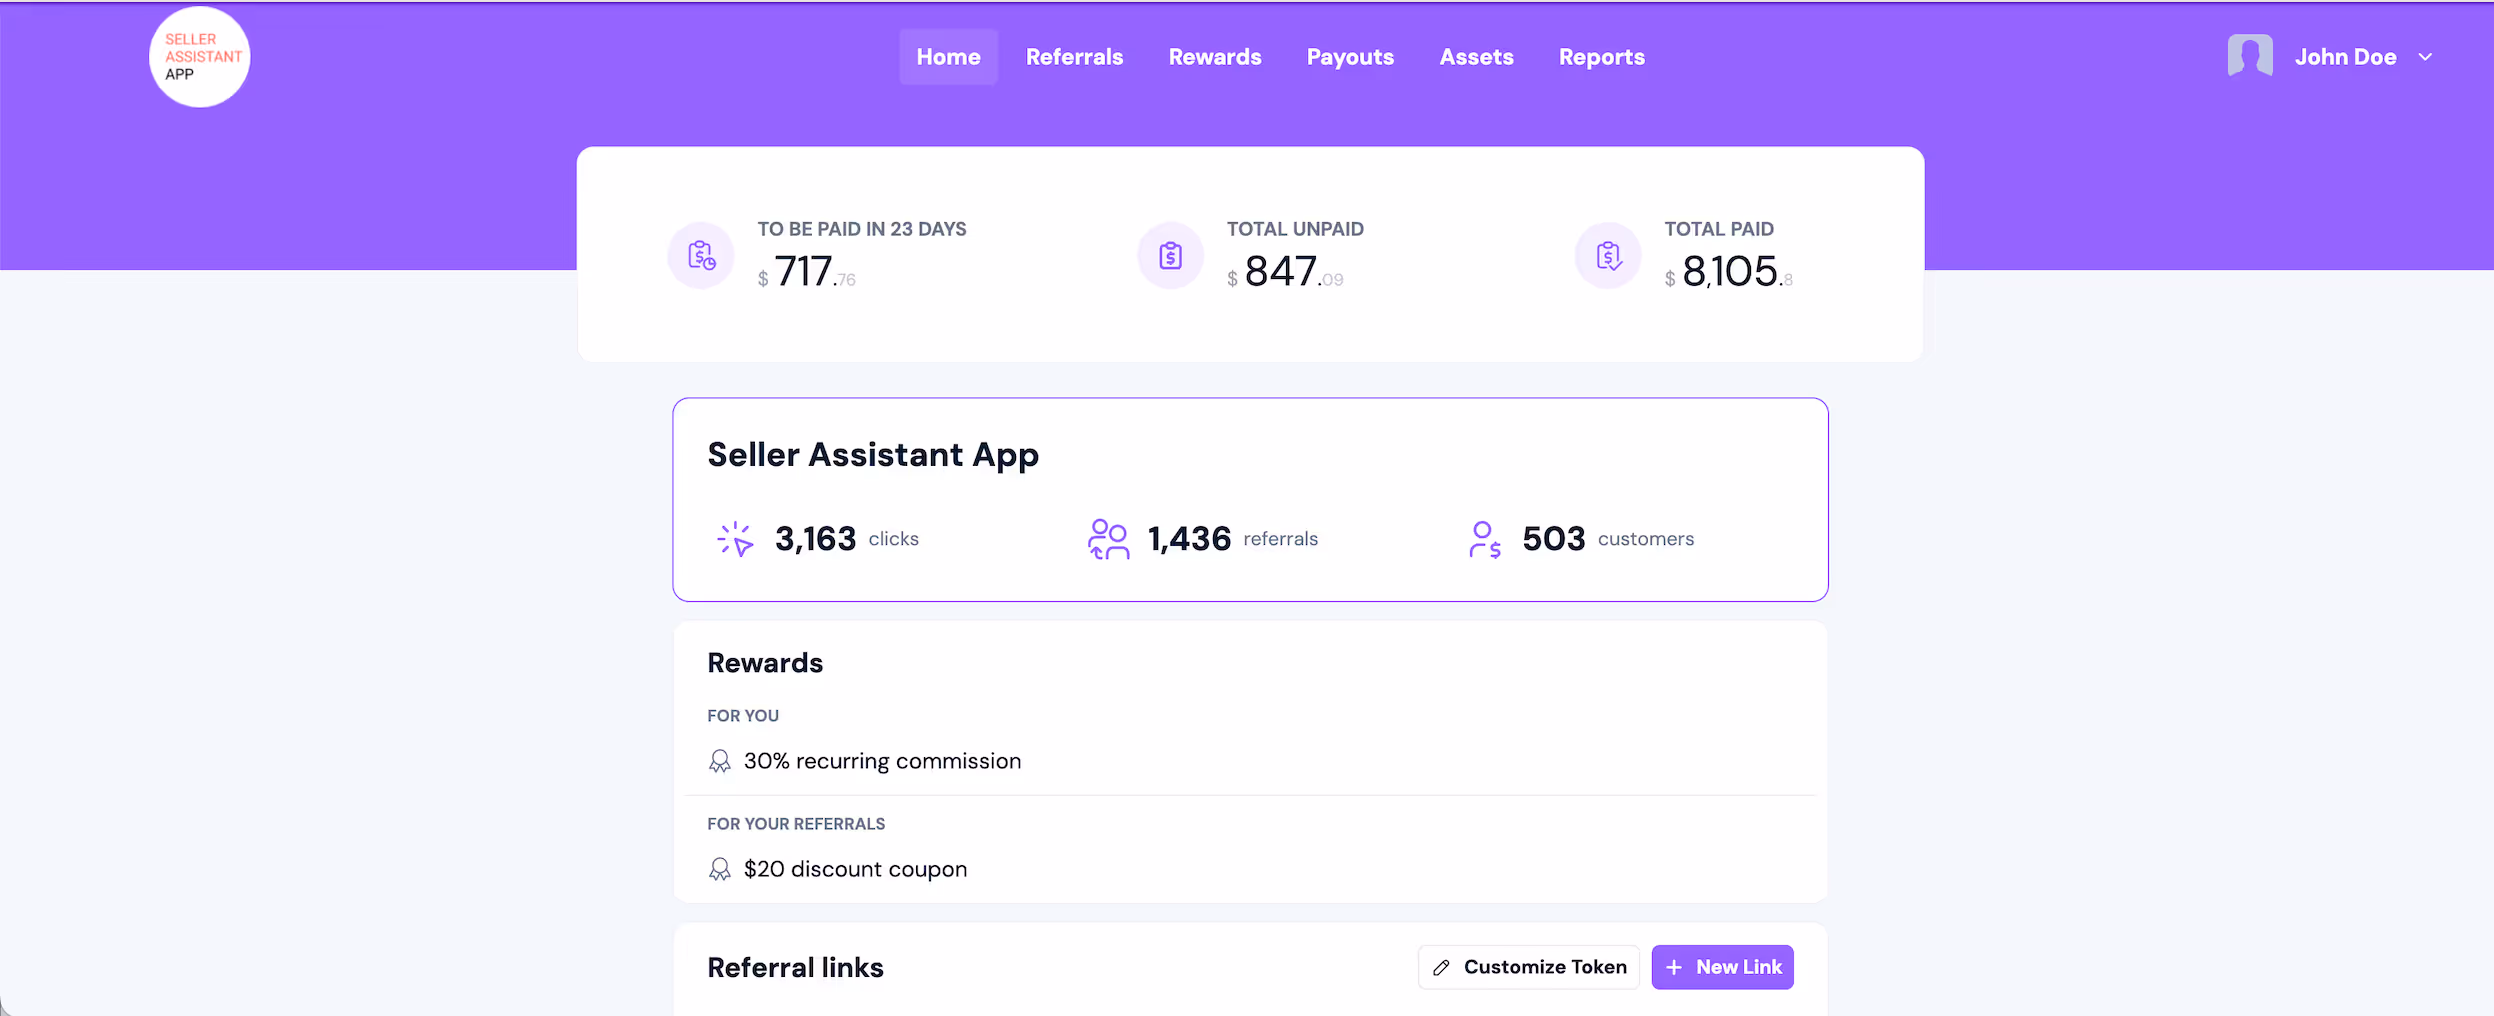Click the Seller Assistant App logo
Screen dimensions: 2494x1016
coord(200,57)
